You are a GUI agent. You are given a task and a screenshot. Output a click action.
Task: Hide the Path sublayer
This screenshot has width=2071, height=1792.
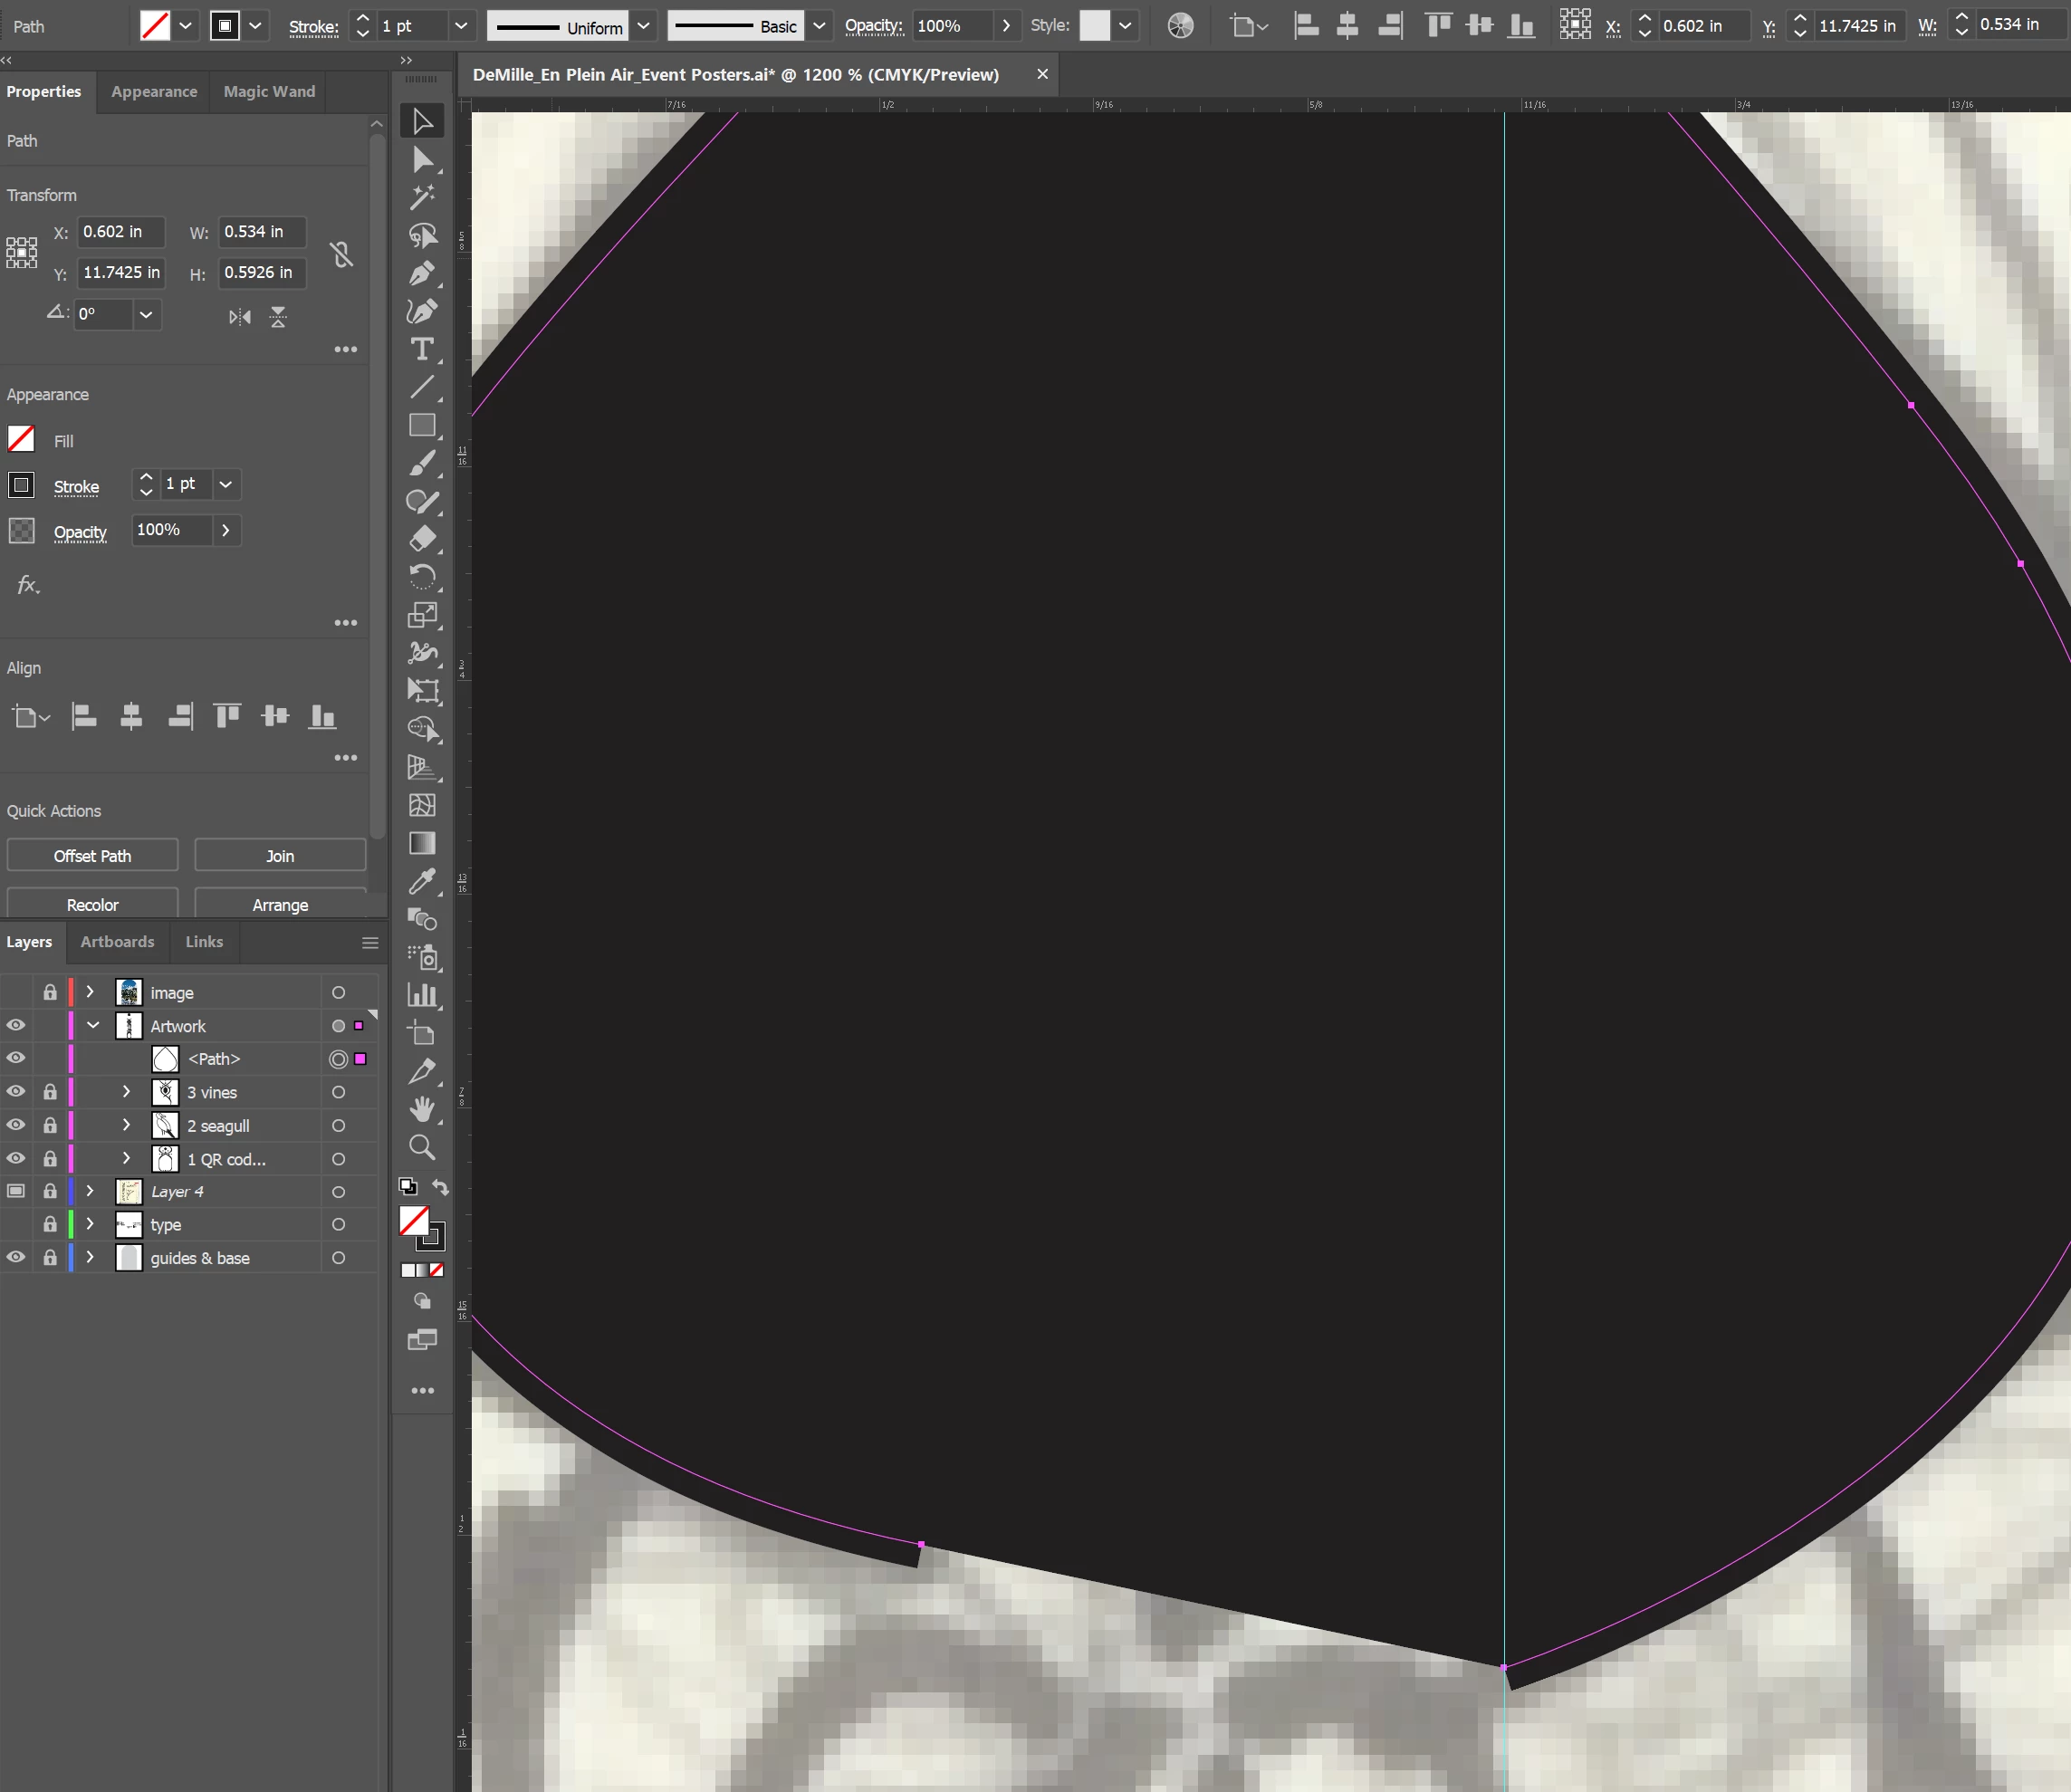pyautogui.click(x=16, y=1058)
